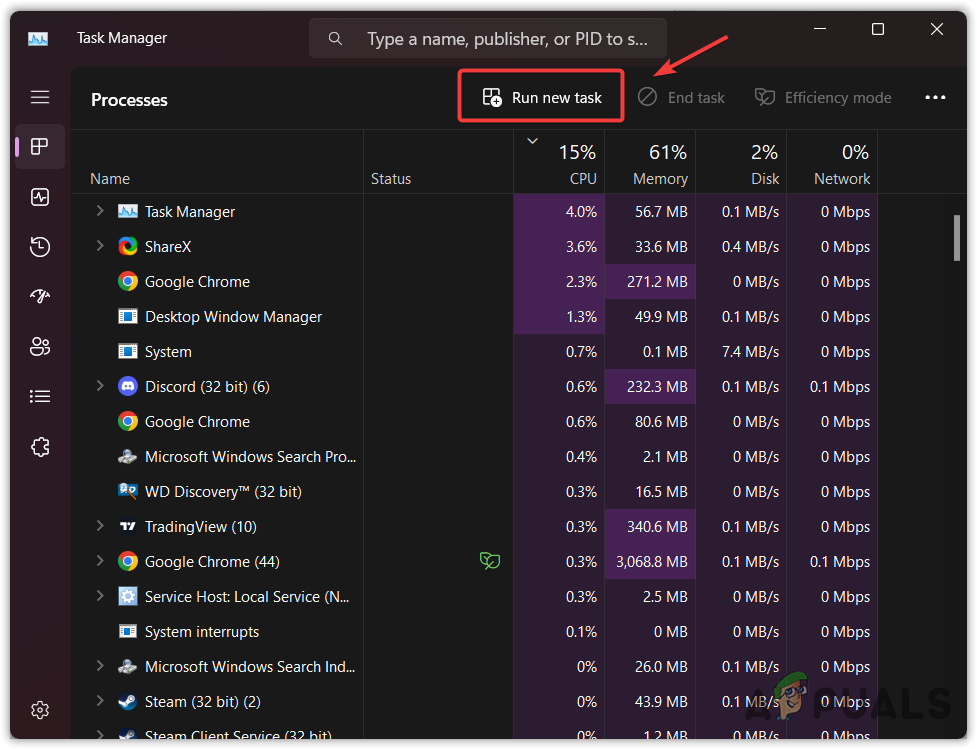Viewport: 977px width, 749px height.
Task: Open the Startup apps page icon
Action: click(x=40, y=297)
